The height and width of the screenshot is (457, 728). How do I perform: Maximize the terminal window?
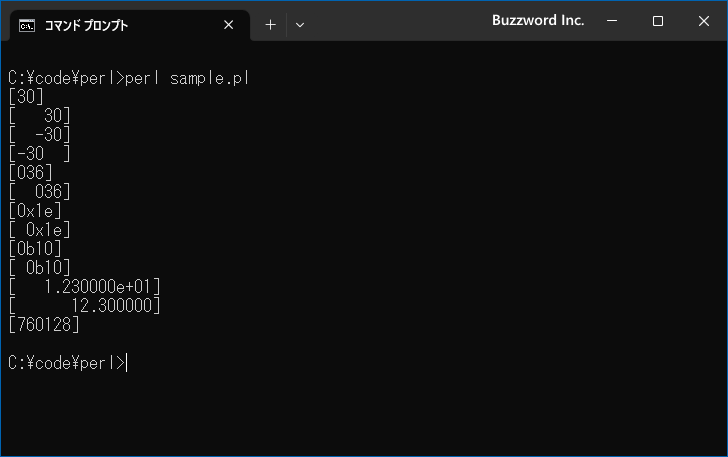coord(657,20)
